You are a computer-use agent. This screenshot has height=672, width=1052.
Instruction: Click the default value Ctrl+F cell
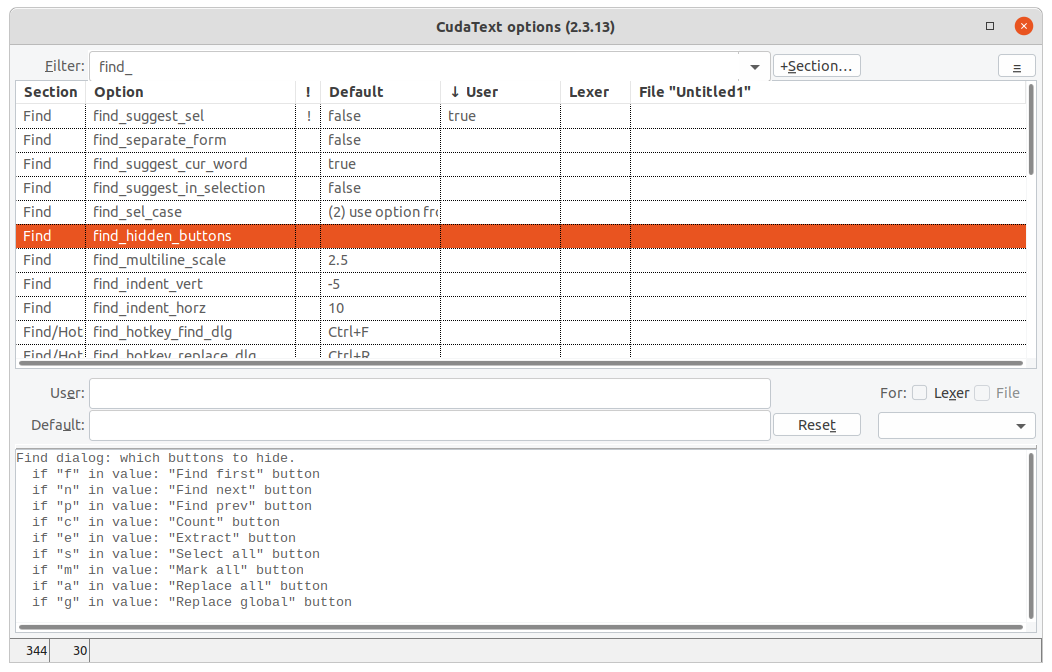pyautogui.click(x=380, y=333)
